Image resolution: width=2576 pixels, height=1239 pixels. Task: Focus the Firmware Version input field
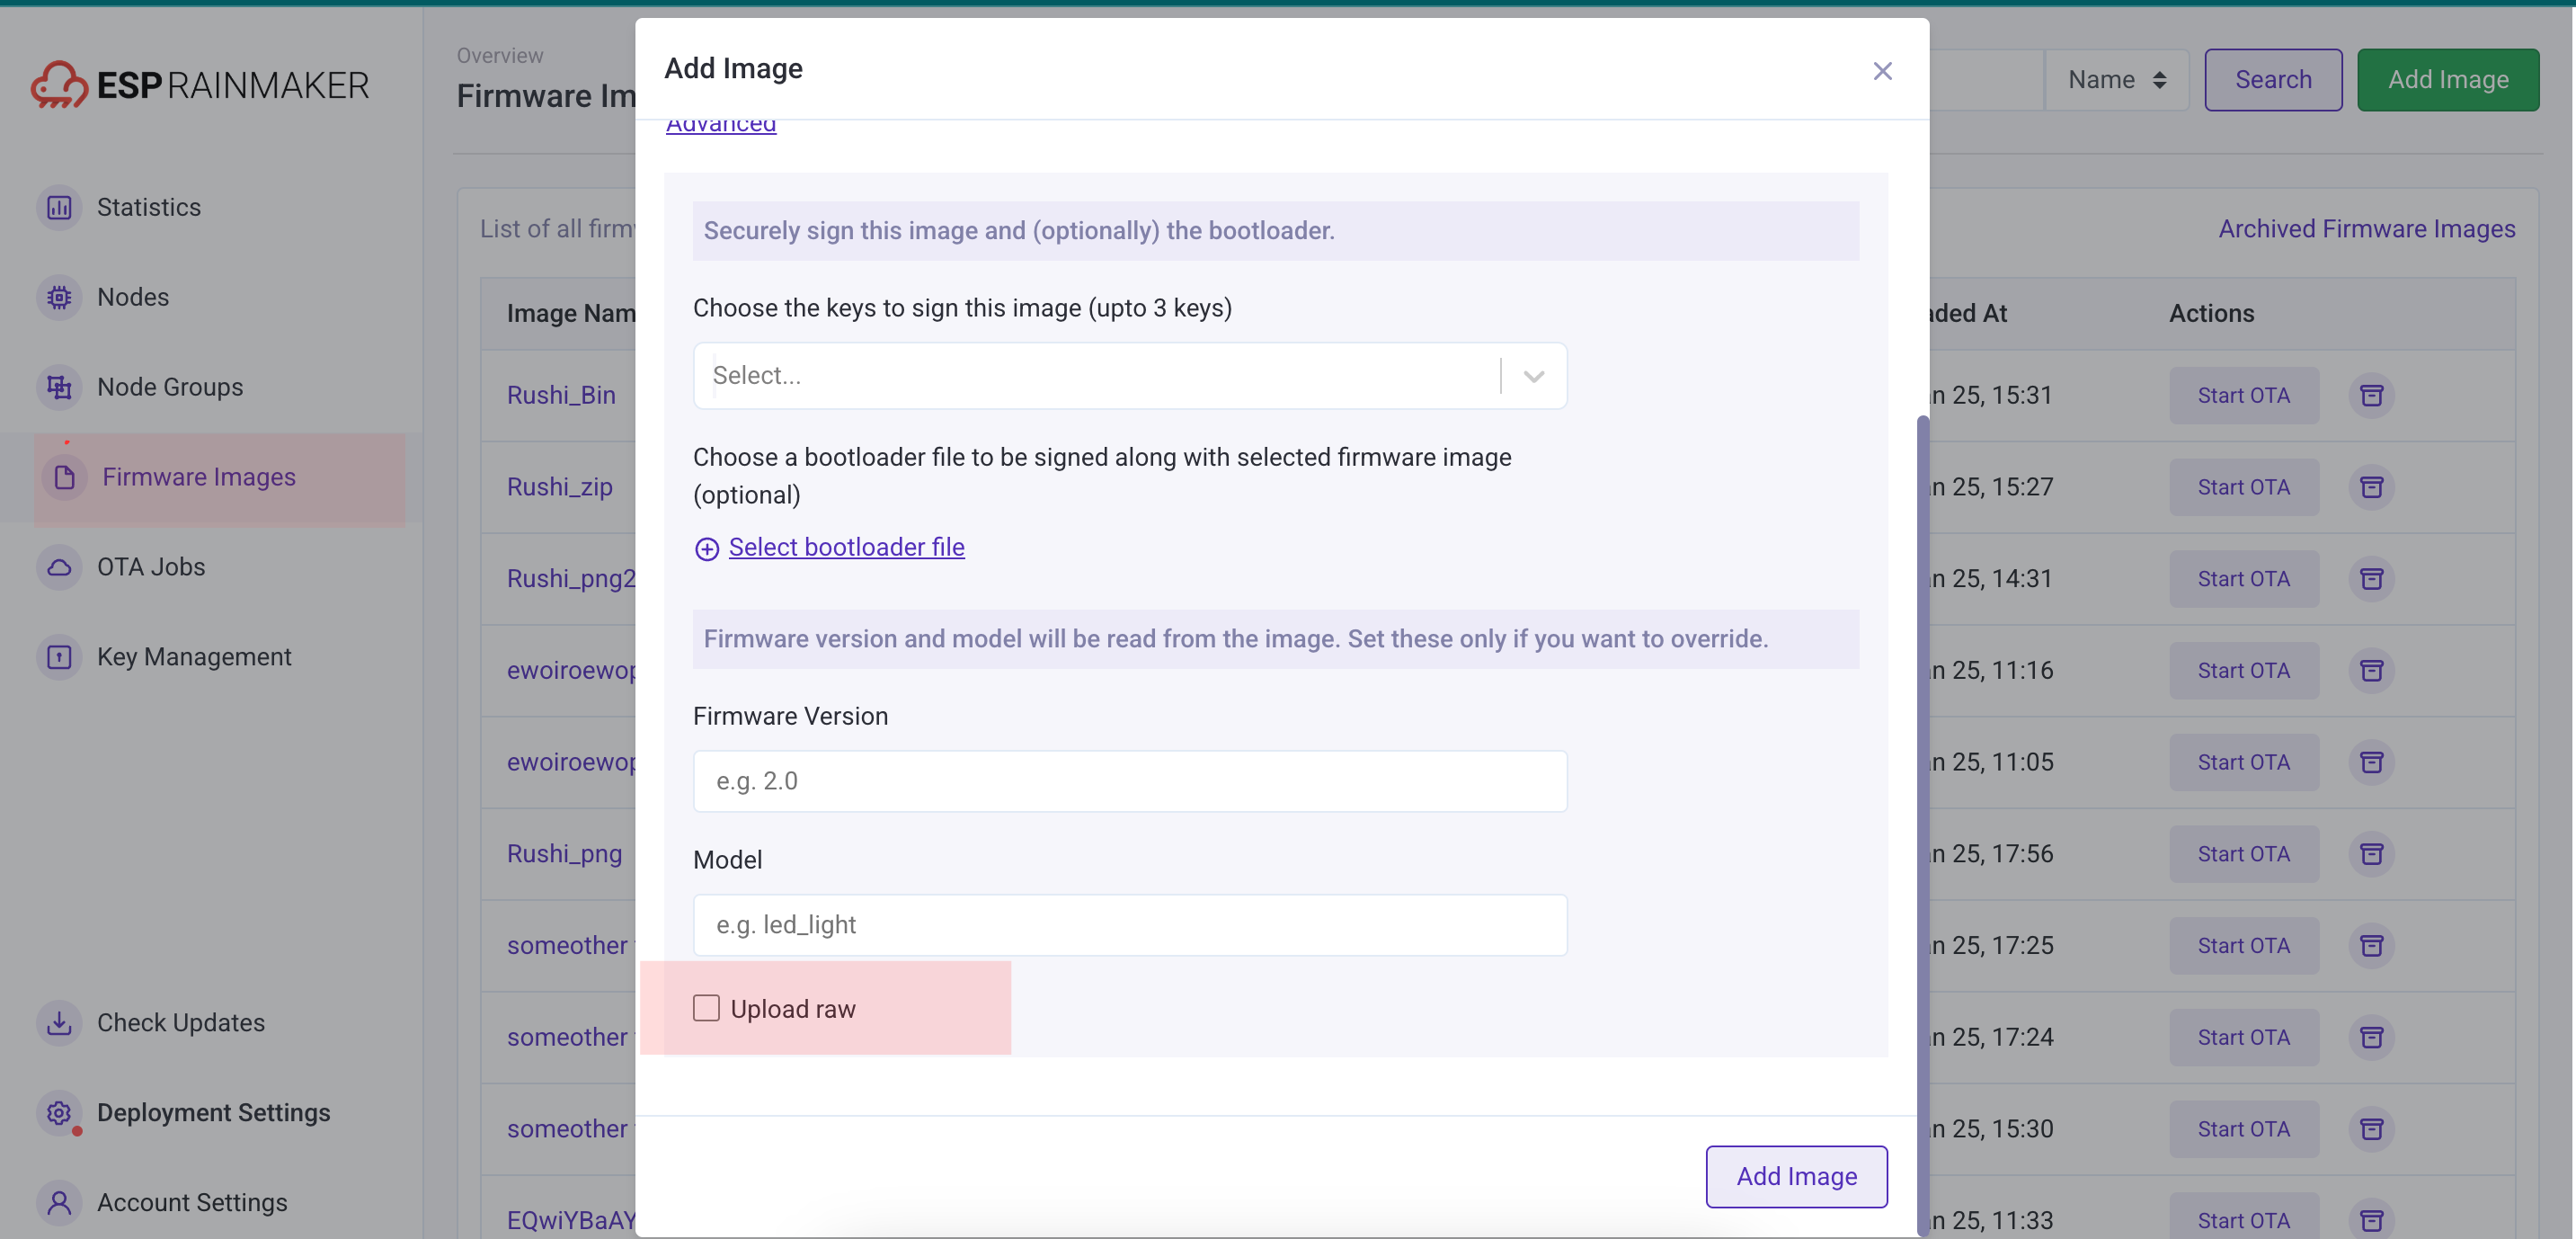[x=1129, y=781]
